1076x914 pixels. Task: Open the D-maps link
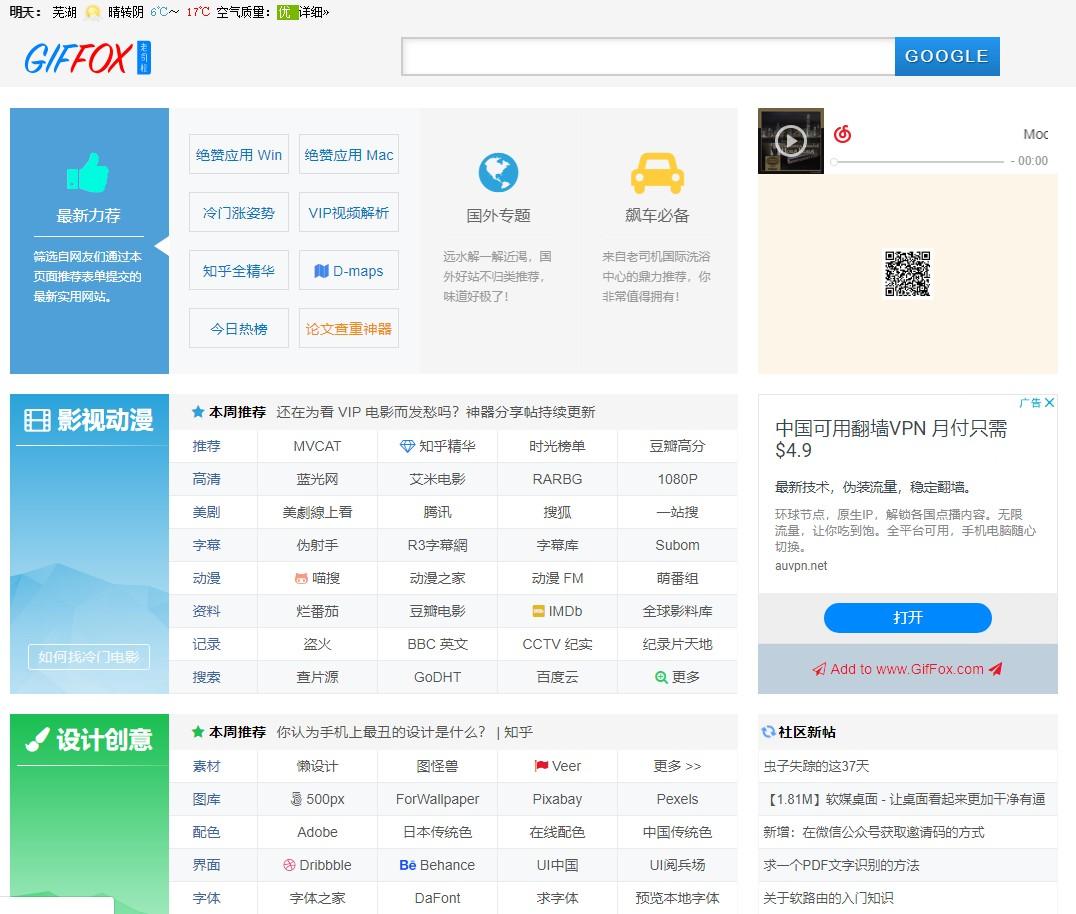click(x=349, y=271)
